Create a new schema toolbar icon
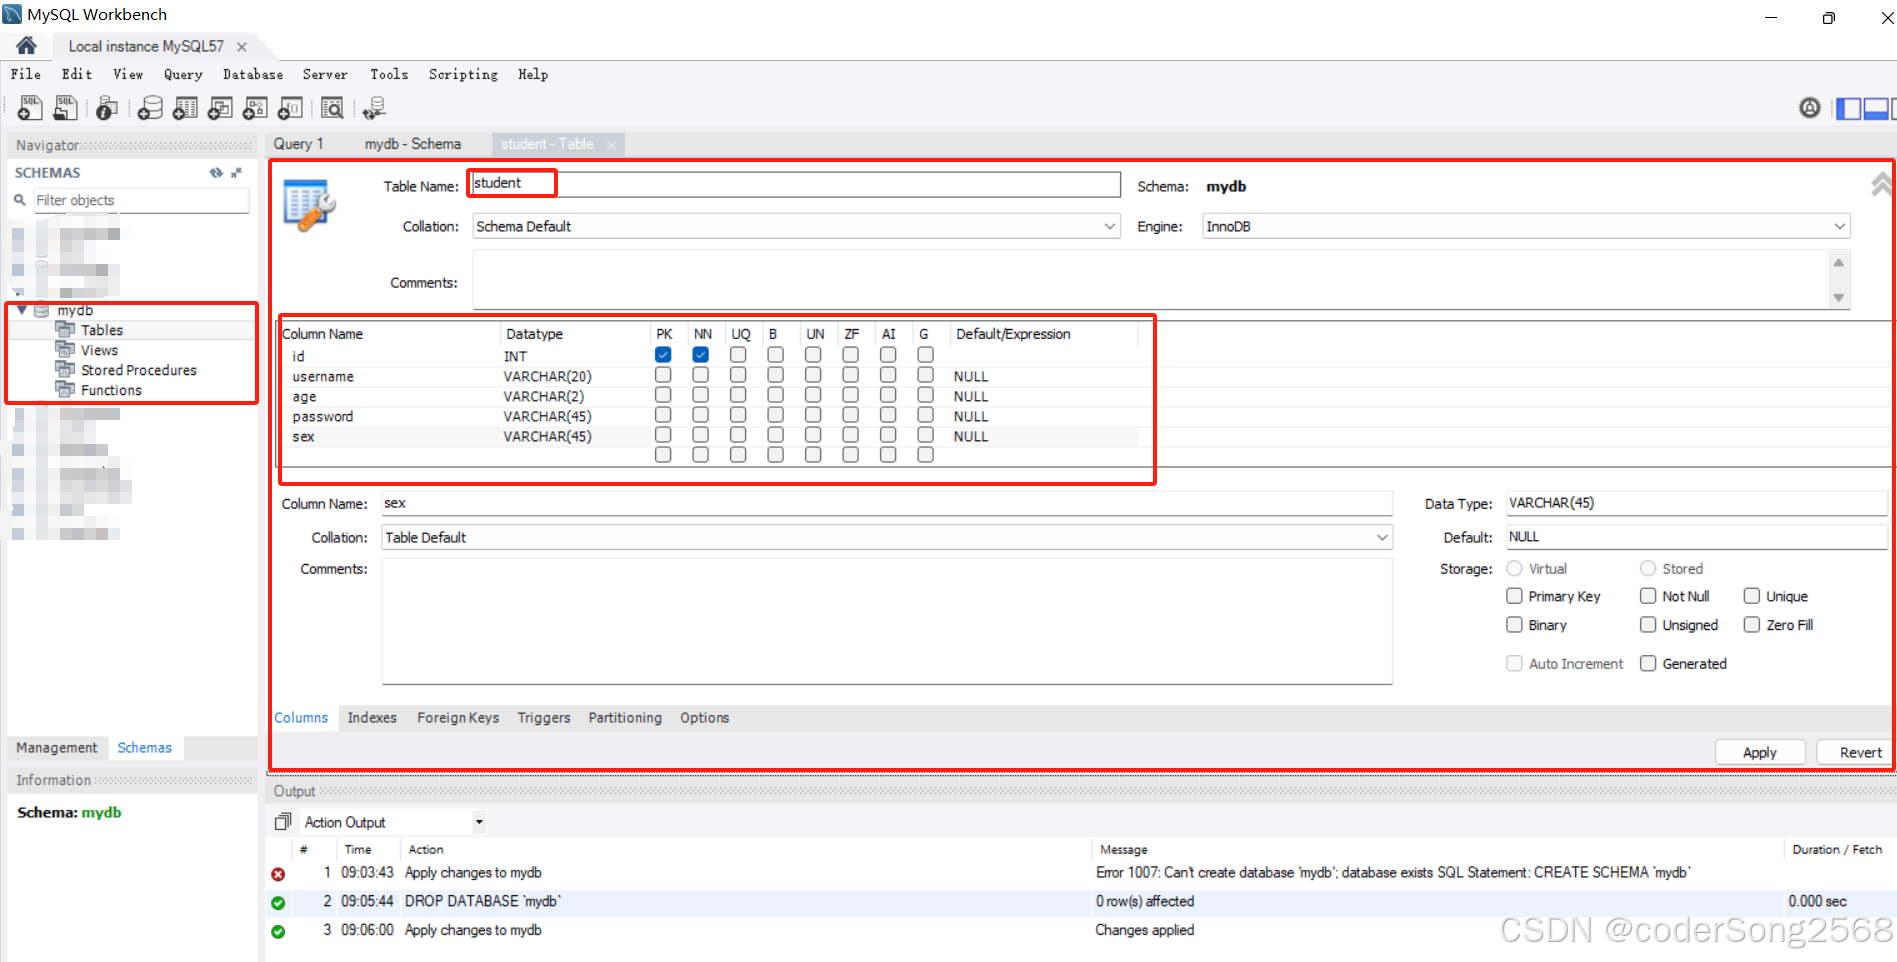This screenshot has height=962, width=1897. pos(150,108)
